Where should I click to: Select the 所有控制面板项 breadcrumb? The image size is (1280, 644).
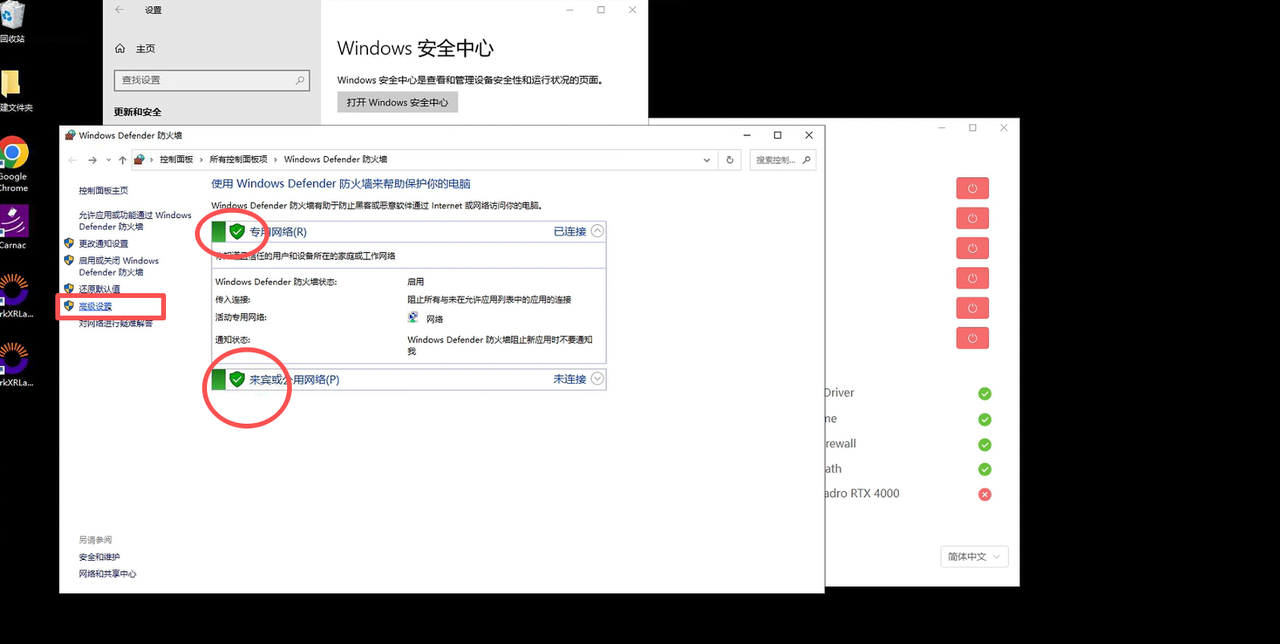[238, 160]
